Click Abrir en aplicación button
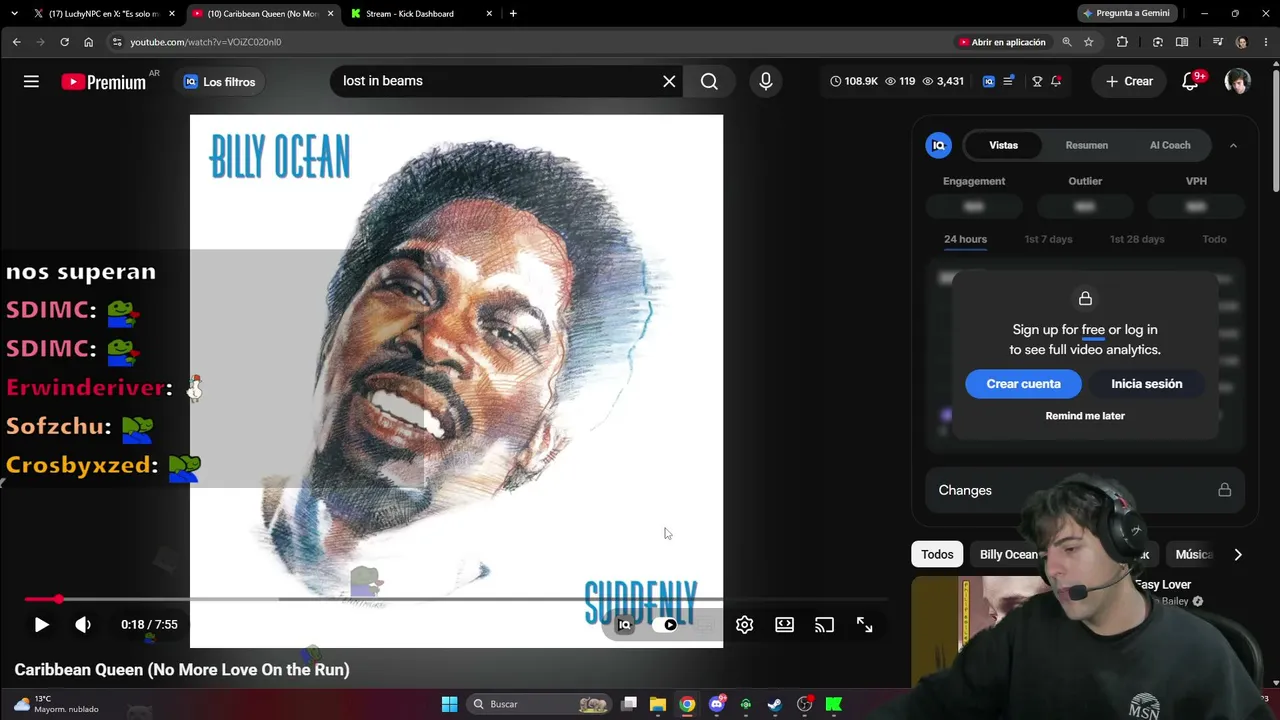Viewport: 1280px width, 720px height. tap(1002, 42)
